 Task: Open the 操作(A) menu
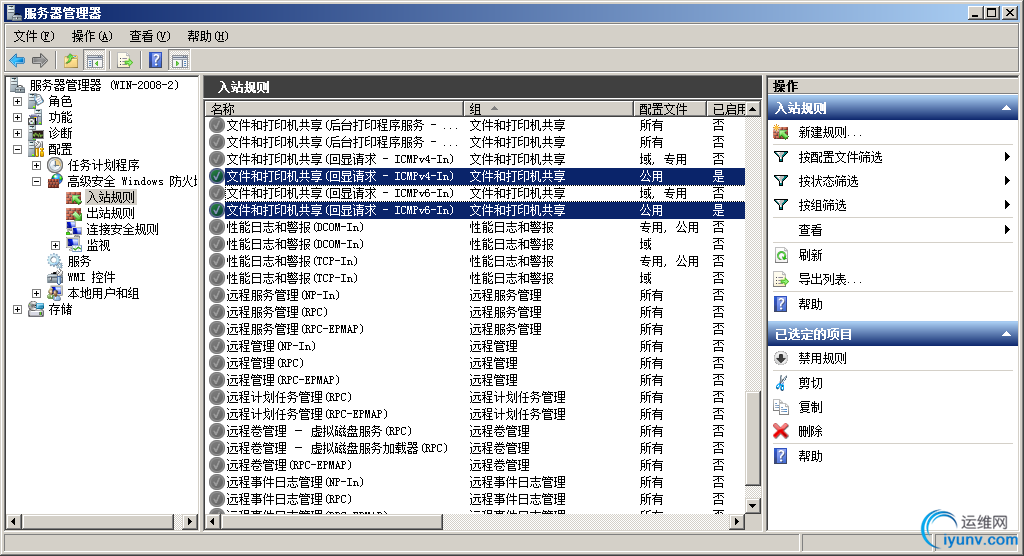coord(92,36)
